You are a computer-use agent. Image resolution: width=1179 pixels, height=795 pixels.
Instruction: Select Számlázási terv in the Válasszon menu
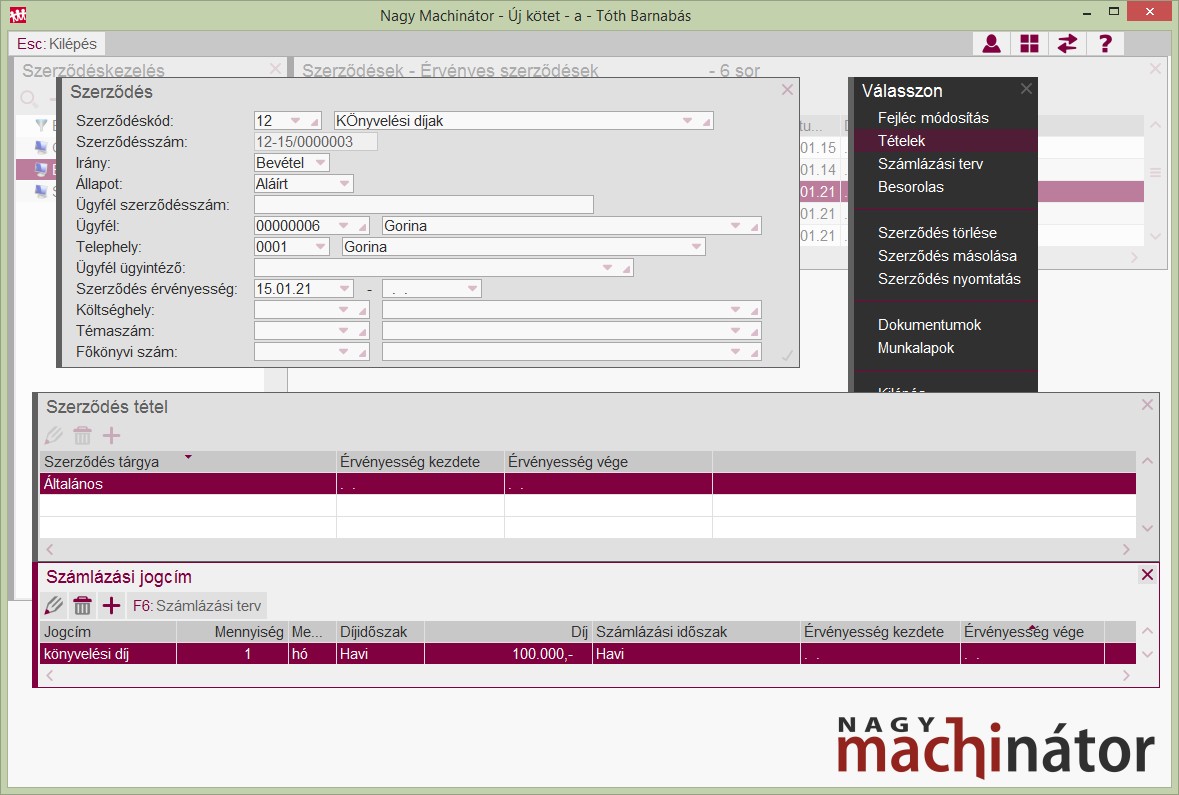click(930, 164)
